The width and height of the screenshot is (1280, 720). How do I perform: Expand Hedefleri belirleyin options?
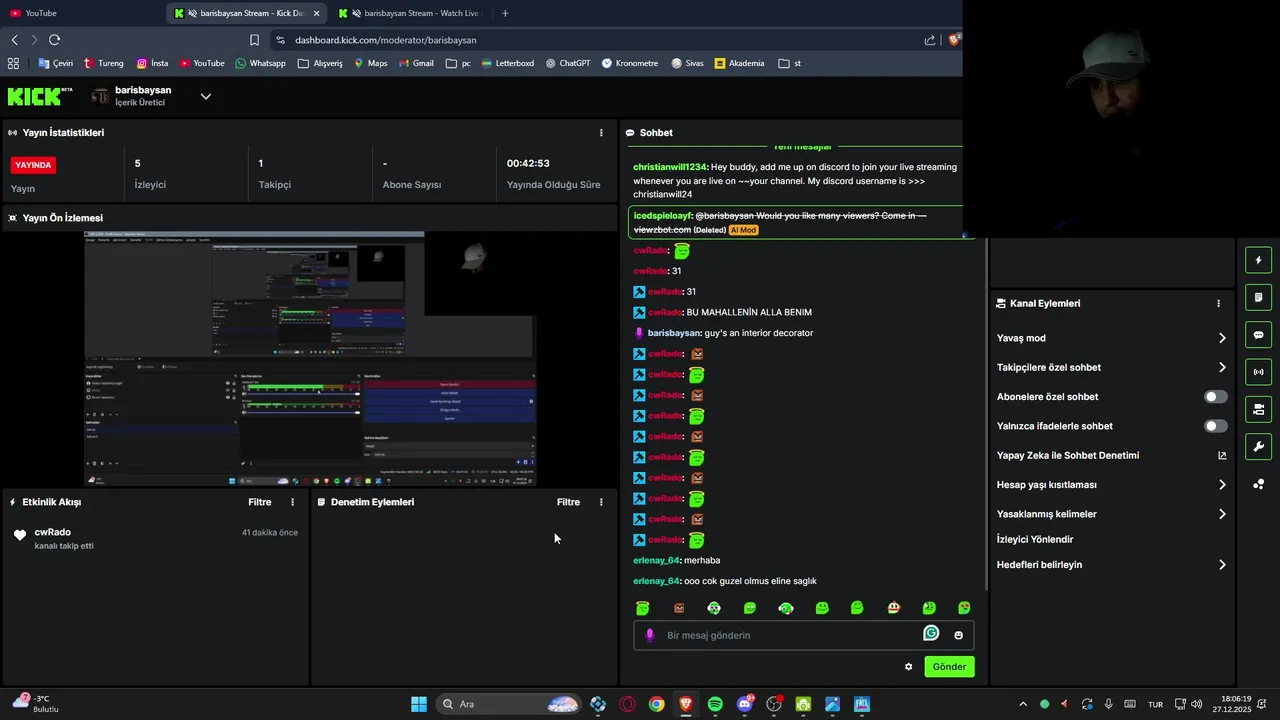click(x=1222, y=565)
